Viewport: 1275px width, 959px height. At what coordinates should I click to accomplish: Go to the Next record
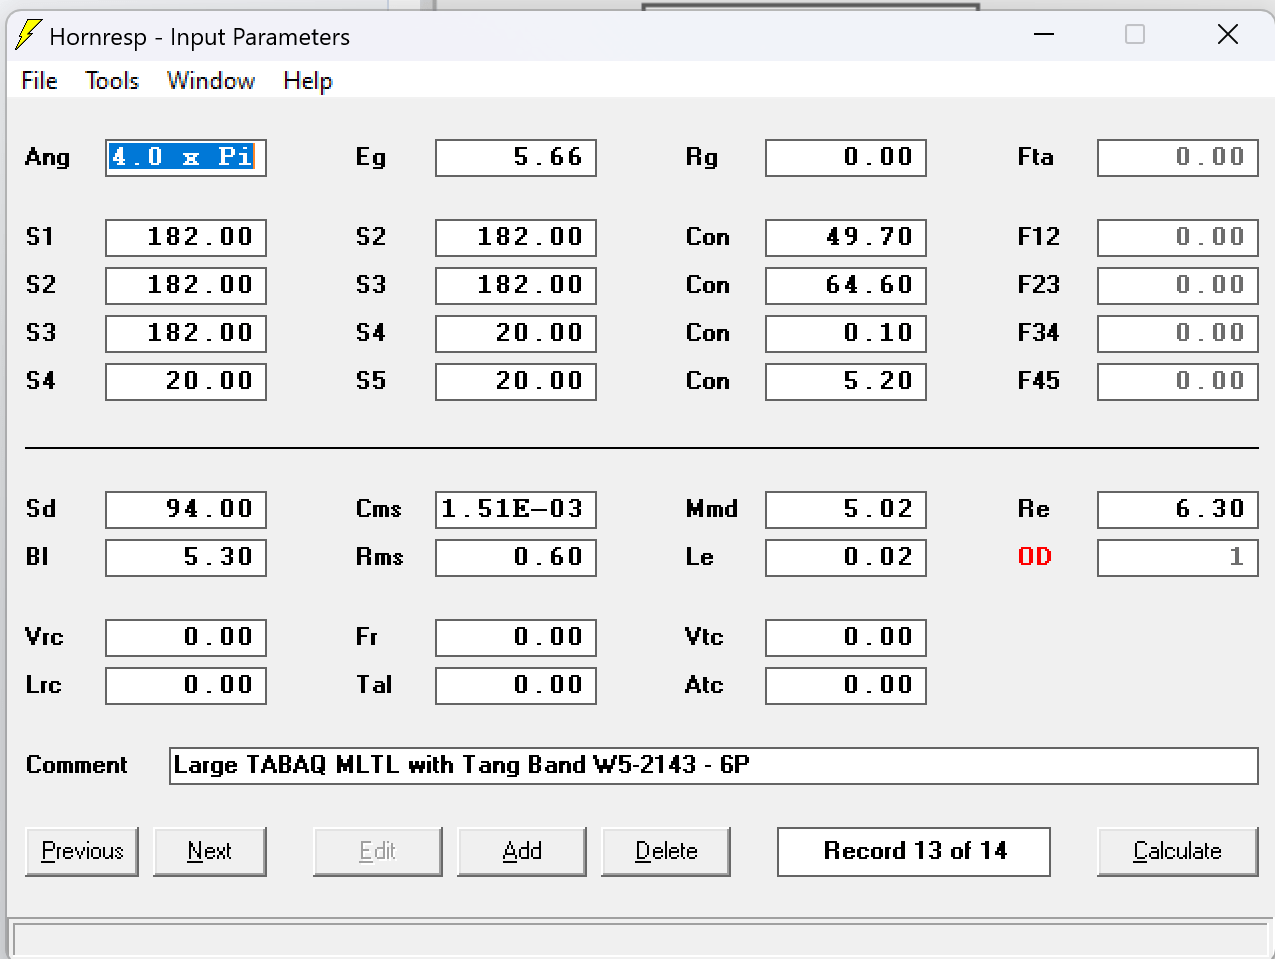coord(210,851)
